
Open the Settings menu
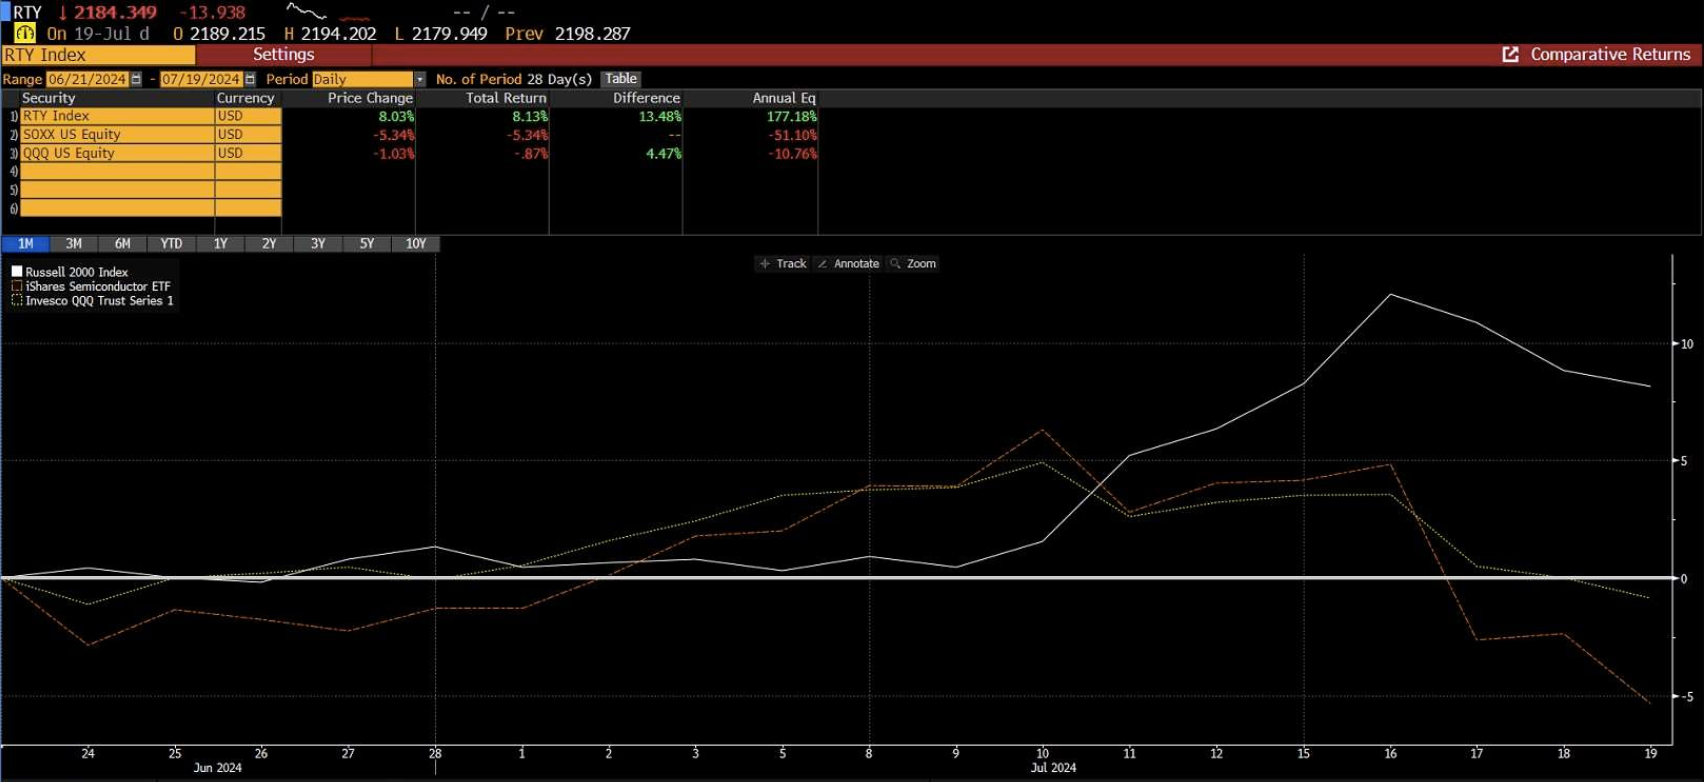point(283,55)
